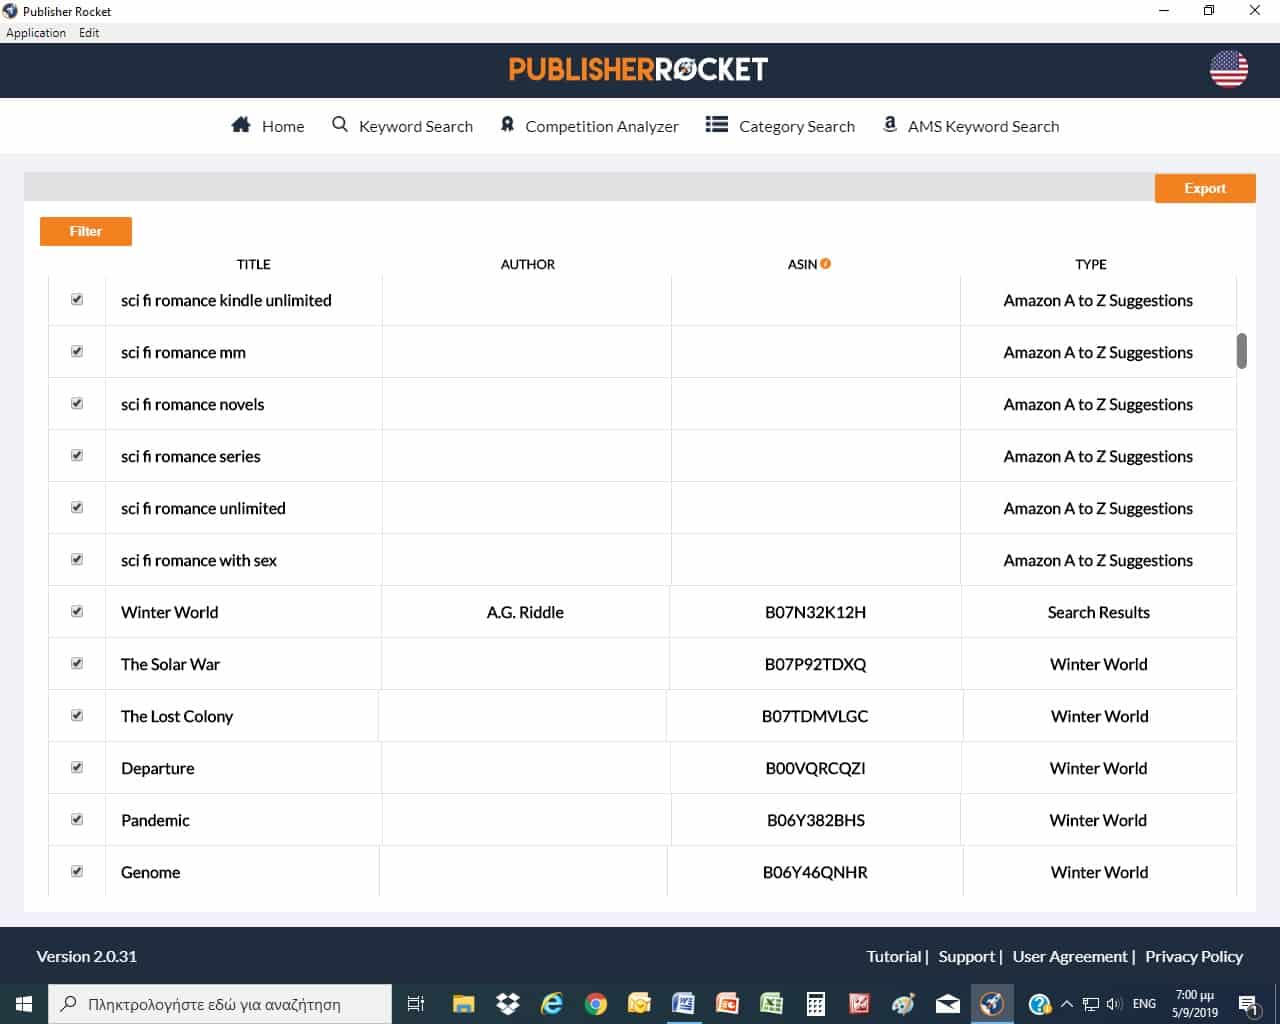The height and width of the screenshot is (1024, 1280).
Task: Open Competition Analyzer via its icon
Action: tap(507, 124)
